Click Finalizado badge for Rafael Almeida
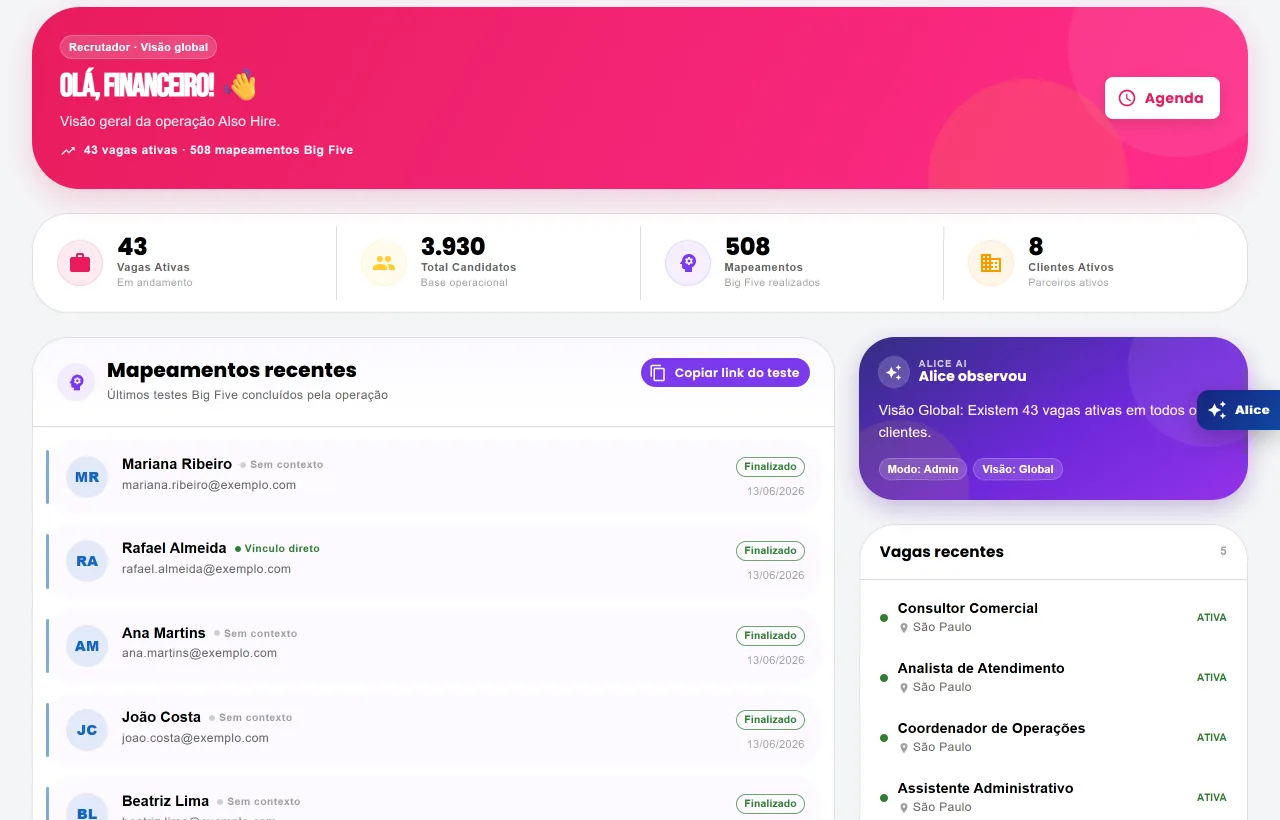The width and height of the screenshot is (1280, 820). [x=770, y=551]
